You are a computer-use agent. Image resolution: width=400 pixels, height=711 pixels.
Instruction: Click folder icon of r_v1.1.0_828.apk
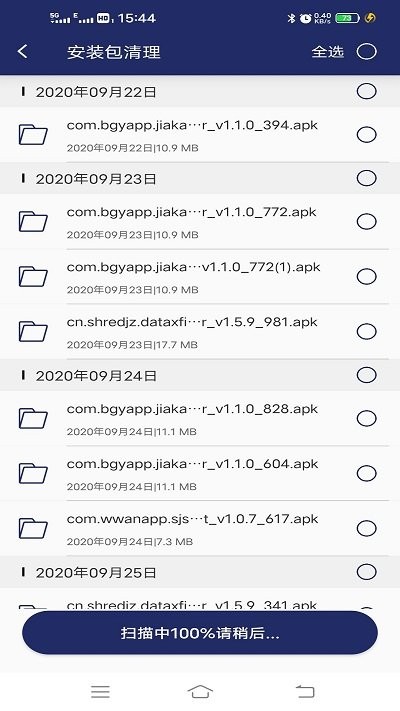(x=33, y=418)
